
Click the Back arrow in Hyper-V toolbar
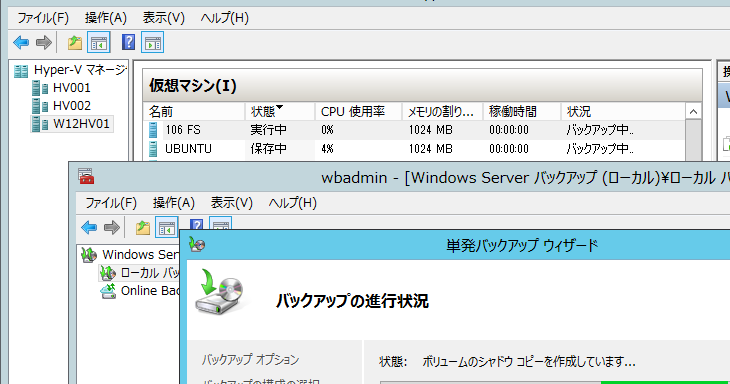(21, 43)
